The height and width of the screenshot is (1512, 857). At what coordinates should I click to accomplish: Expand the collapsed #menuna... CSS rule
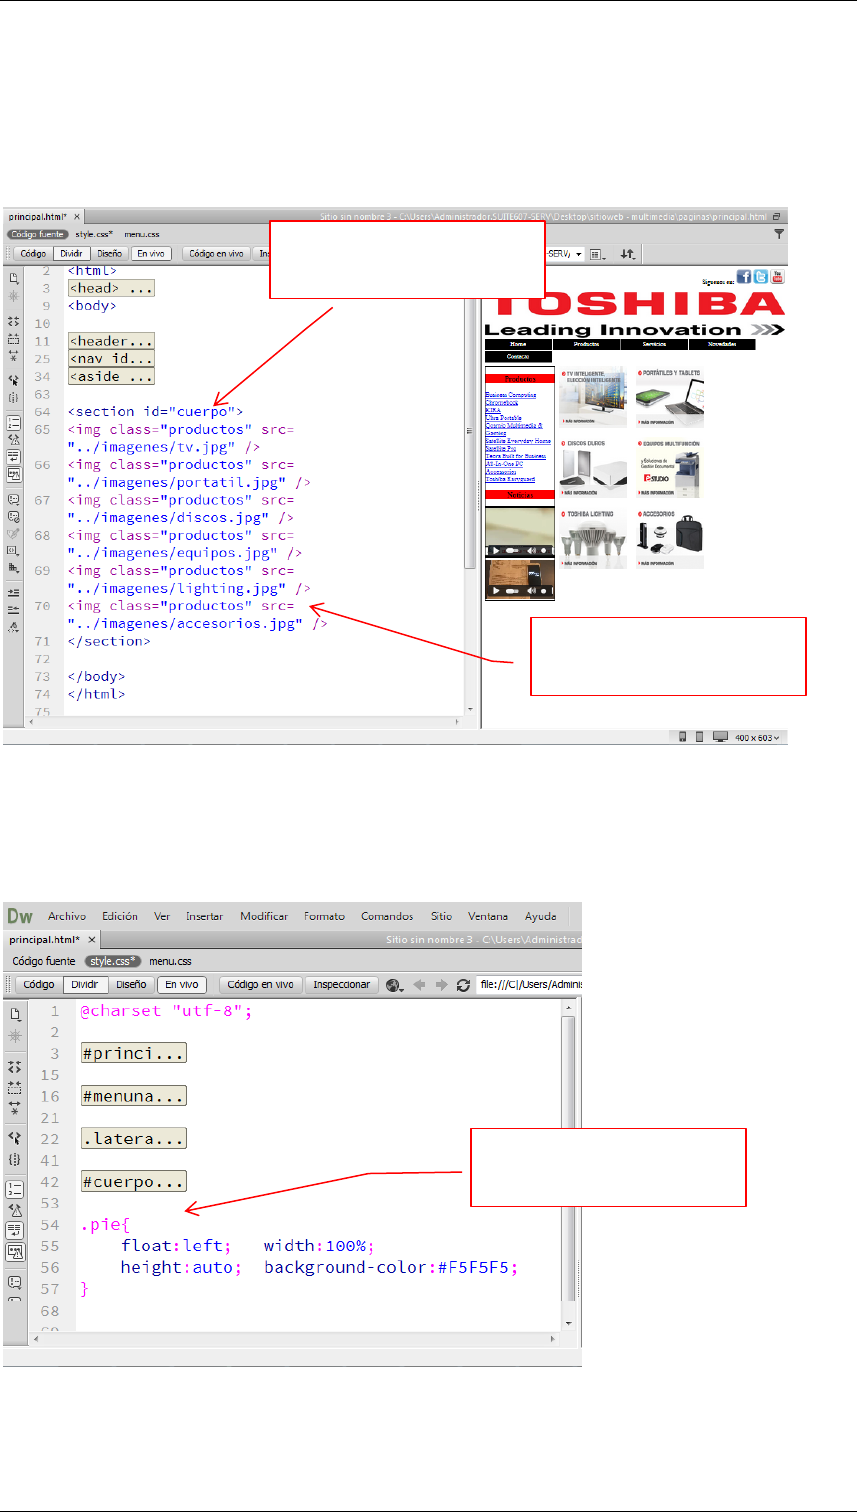point(134,1097)
